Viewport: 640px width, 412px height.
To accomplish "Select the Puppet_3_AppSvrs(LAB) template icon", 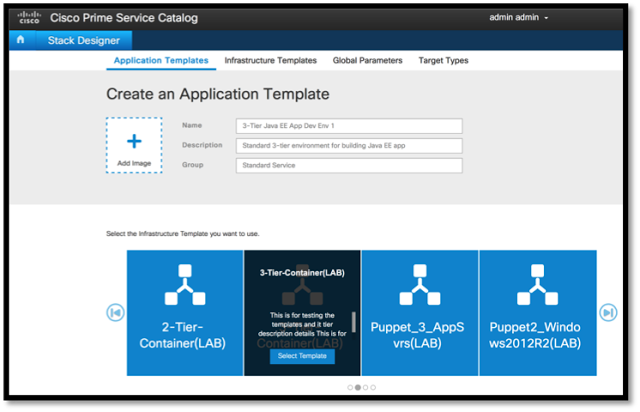I will point(419,287).
